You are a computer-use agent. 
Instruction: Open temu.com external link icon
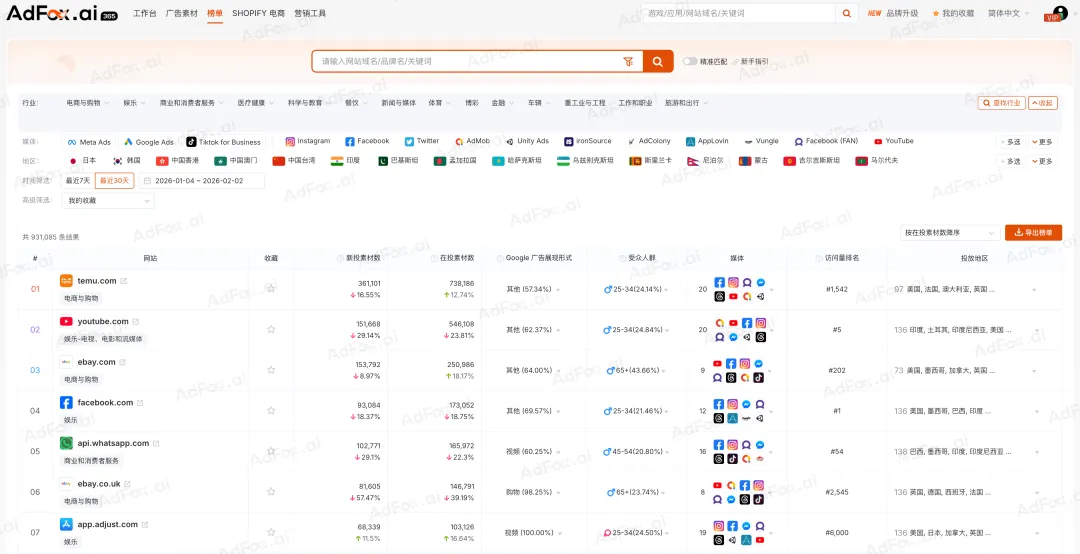[124, 281]
